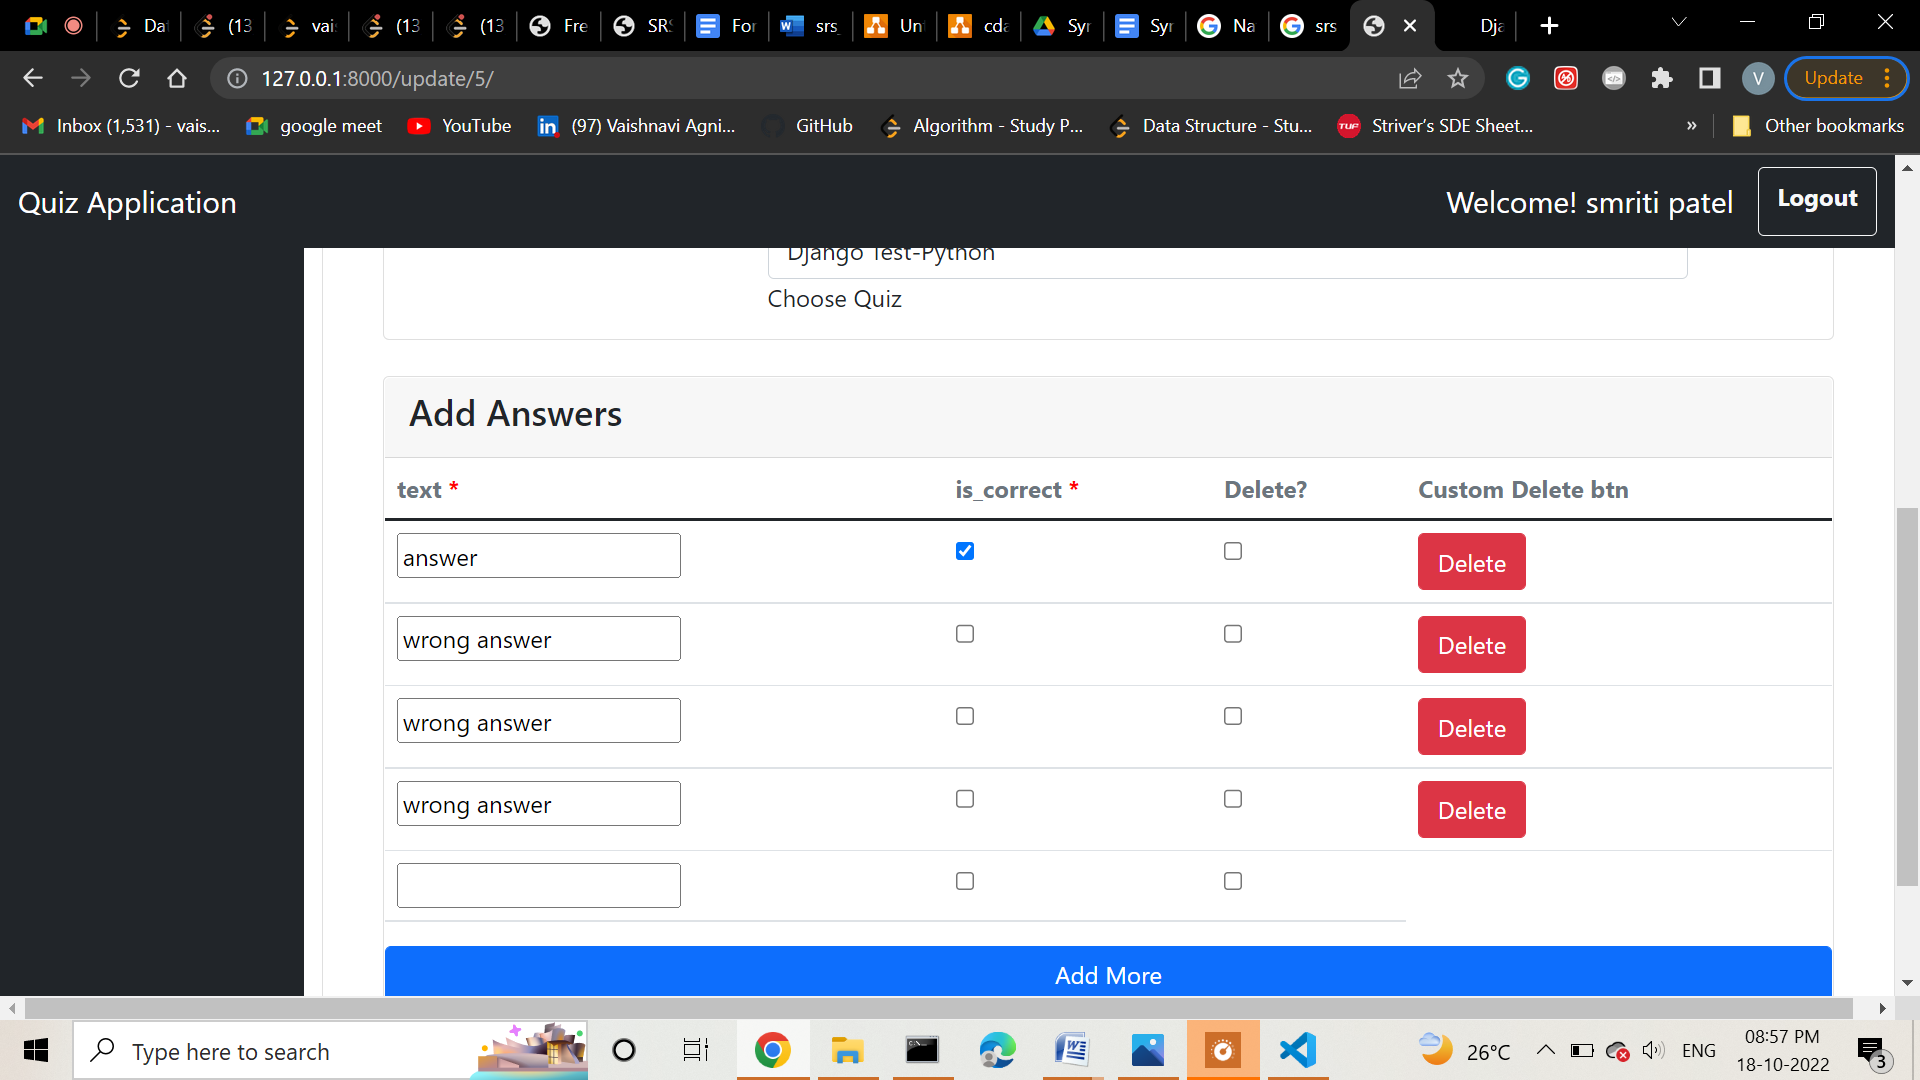
Task: Log out using the Logout button
Action: click(x=1817, y=201)
